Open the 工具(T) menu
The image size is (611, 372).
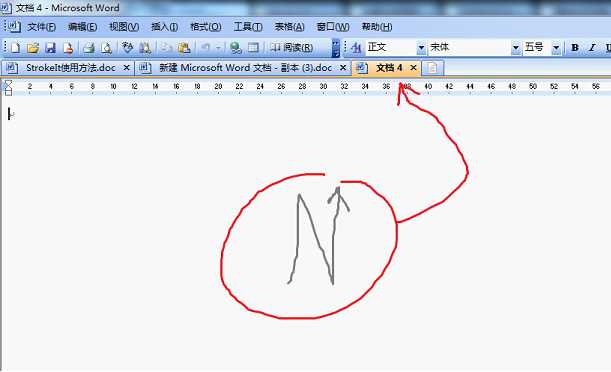pos(248,27)
